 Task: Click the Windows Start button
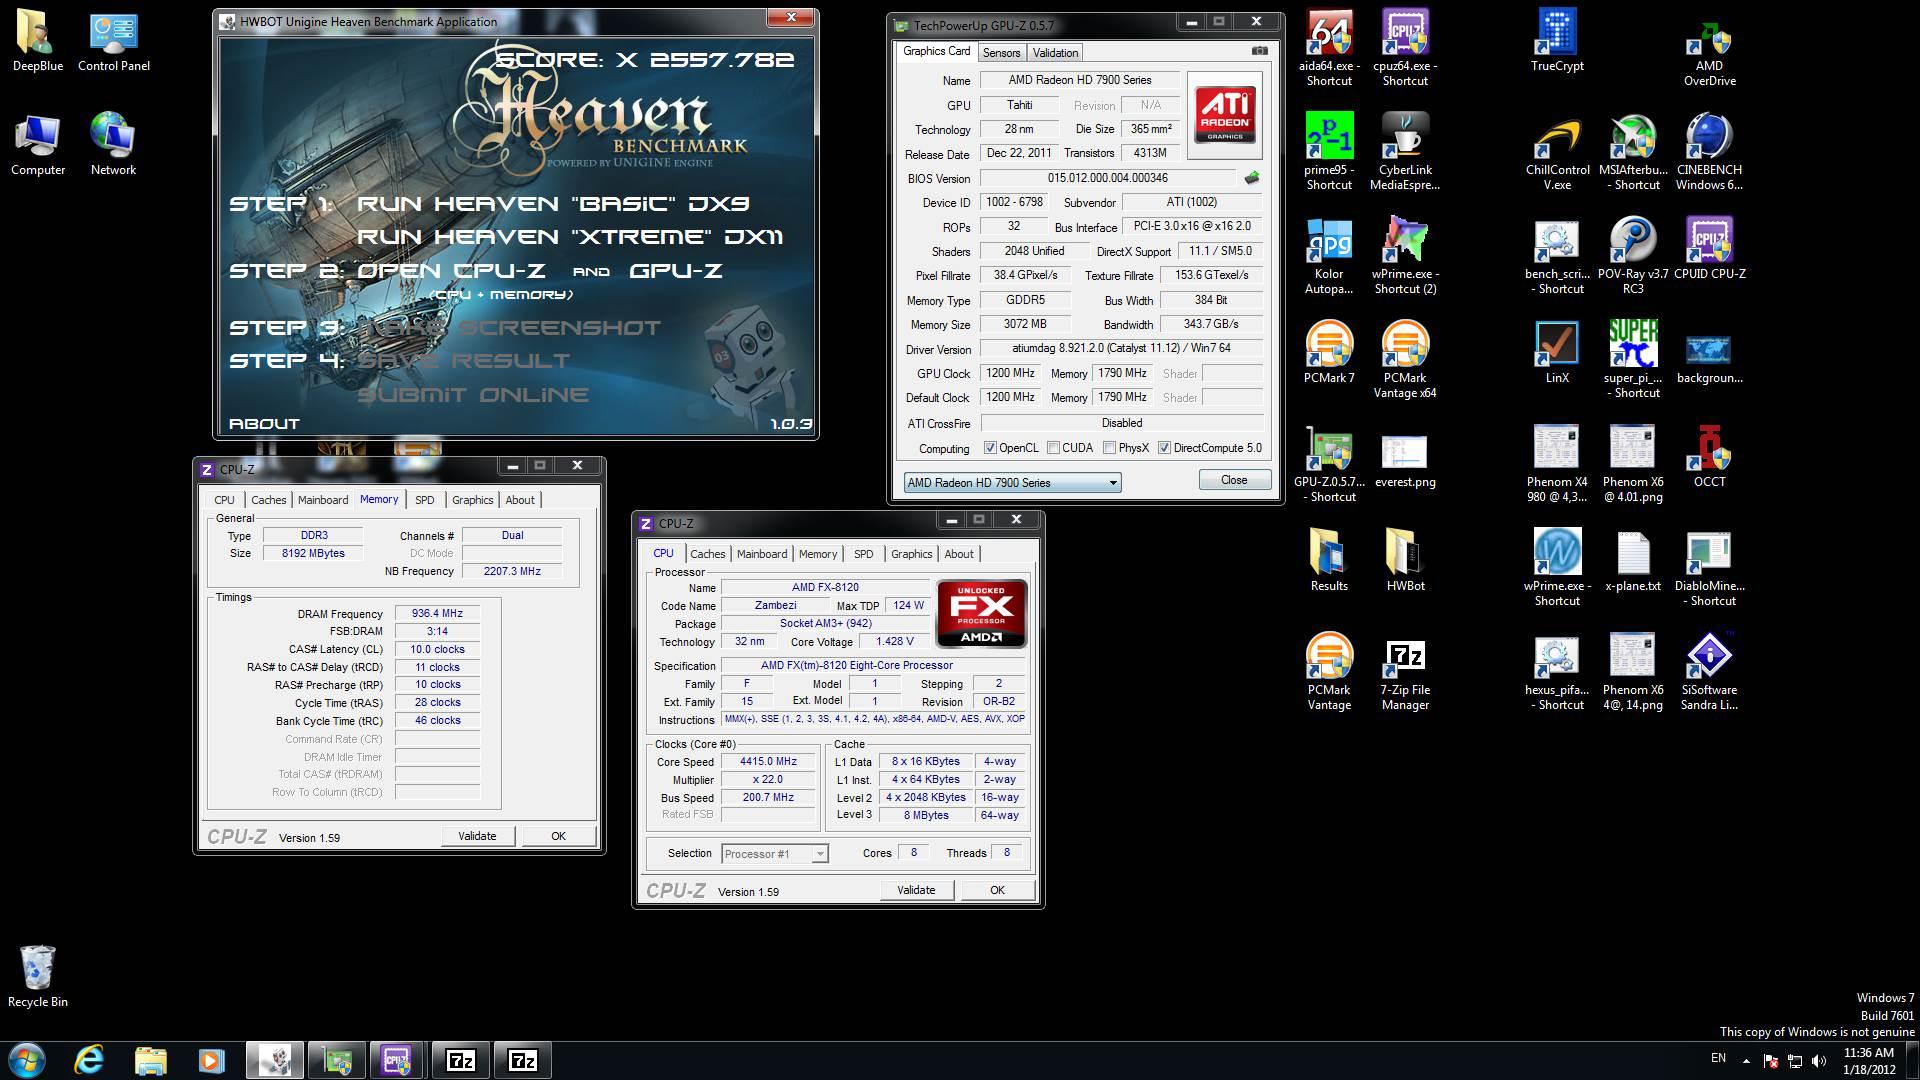(x=27, y=1060)
